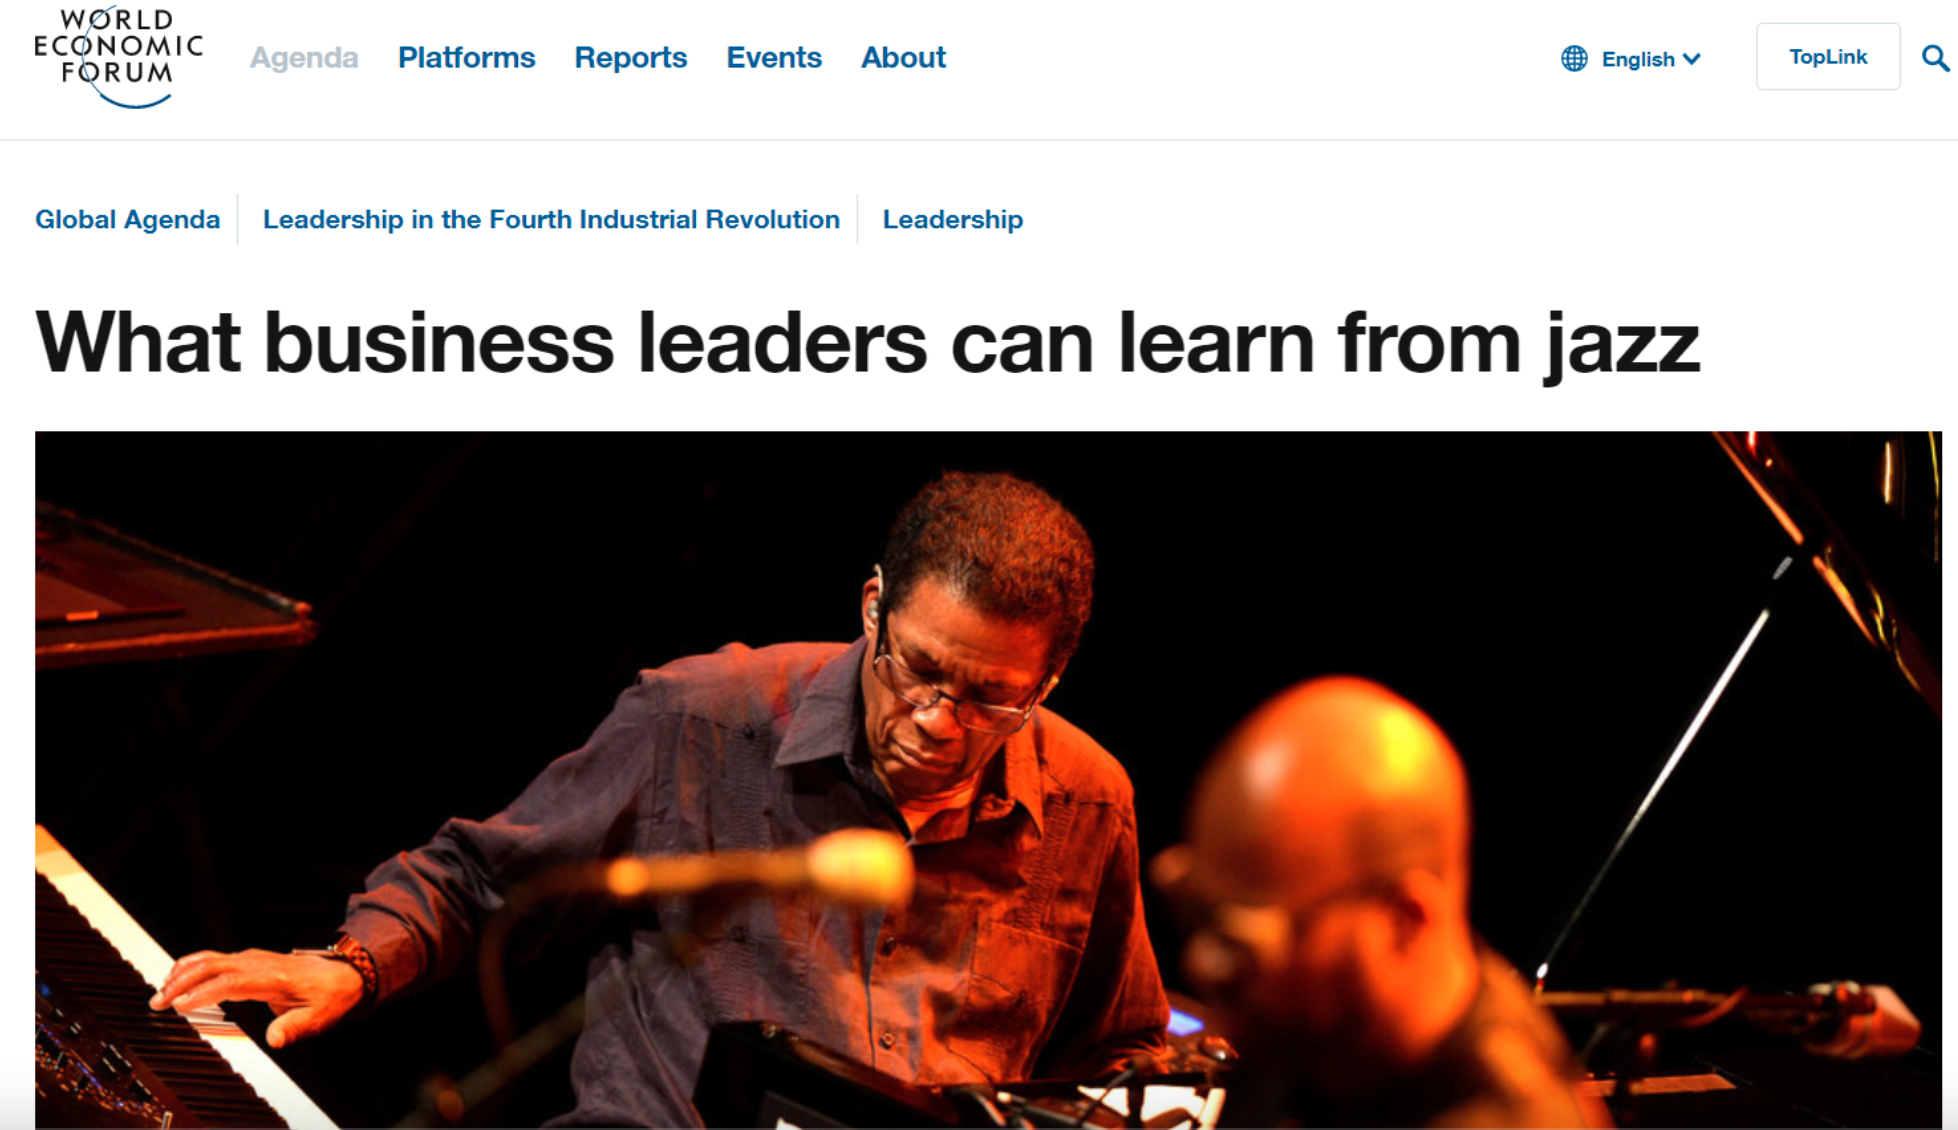Expand the English language chevron
The height and width of the screenshot is (1130, 1958).
1692,59
